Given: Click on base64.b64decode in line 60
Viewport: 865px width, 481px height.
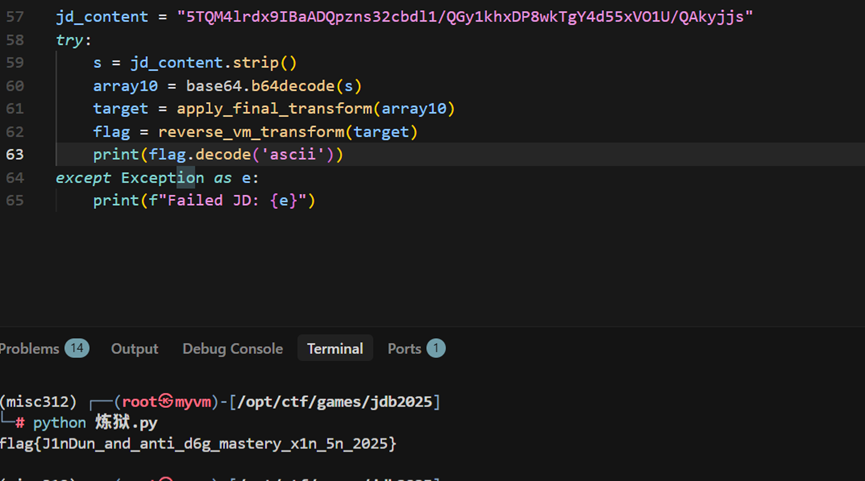Looking at the screenshot, I should click(260, 86).
